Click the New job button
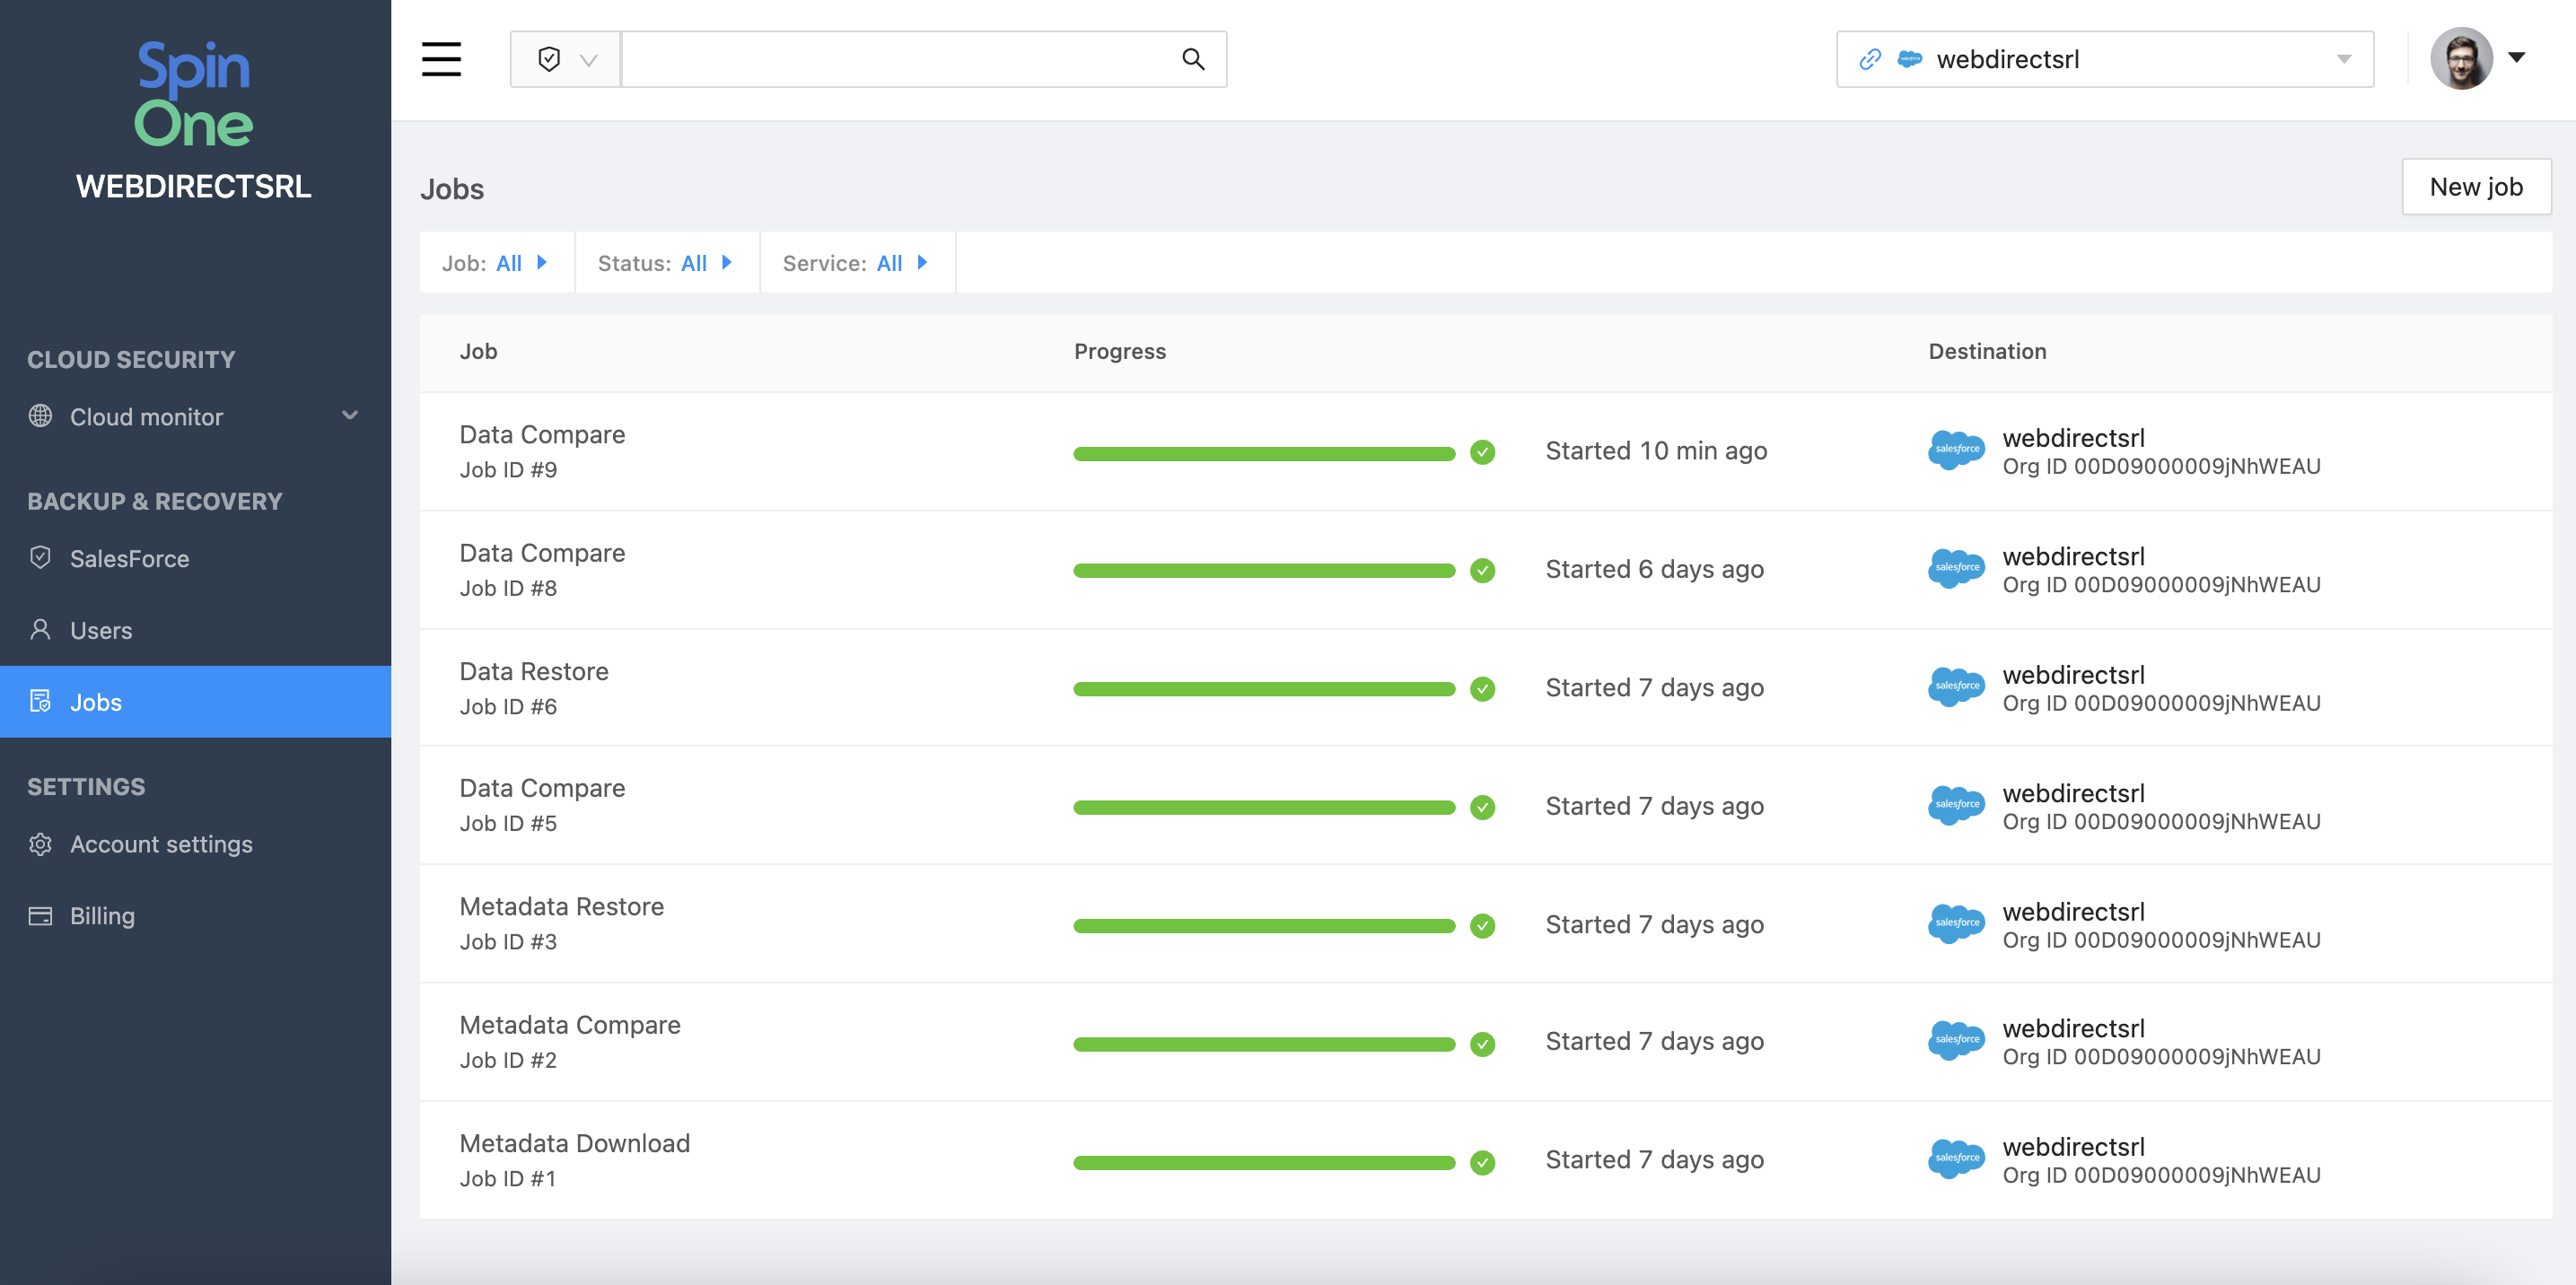The width and height of the screenshot is (2576, 1285). click(2475, 187)
